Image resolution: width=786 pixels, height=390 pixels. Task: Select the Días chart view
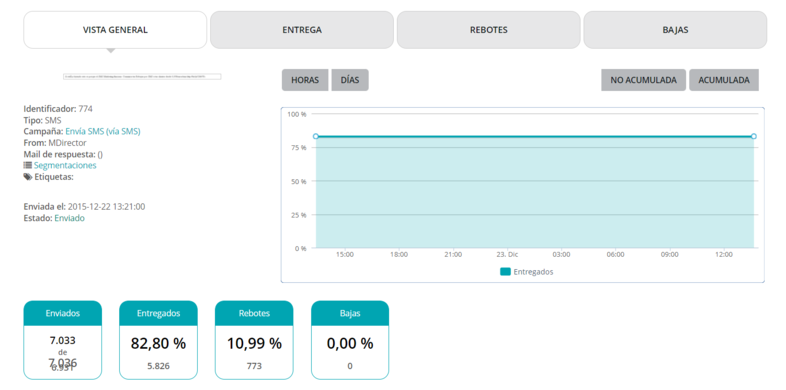(350, 80)
